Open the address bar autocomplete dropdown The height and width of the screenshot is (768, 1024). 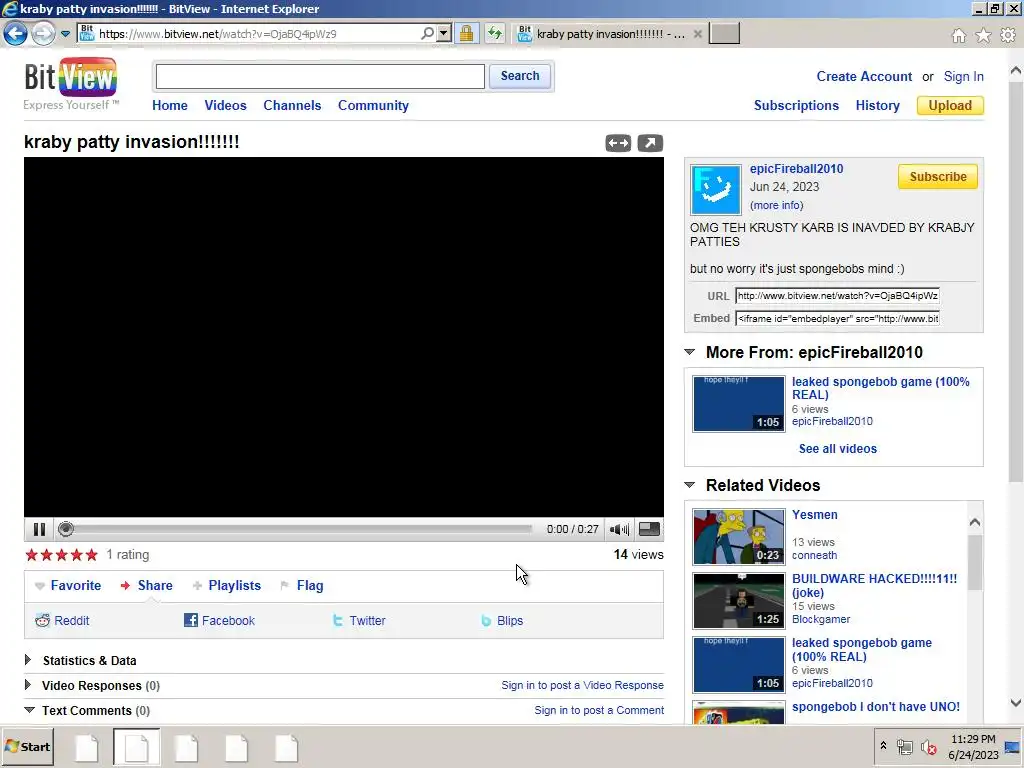pyautogui.click(x=444, y=33)
